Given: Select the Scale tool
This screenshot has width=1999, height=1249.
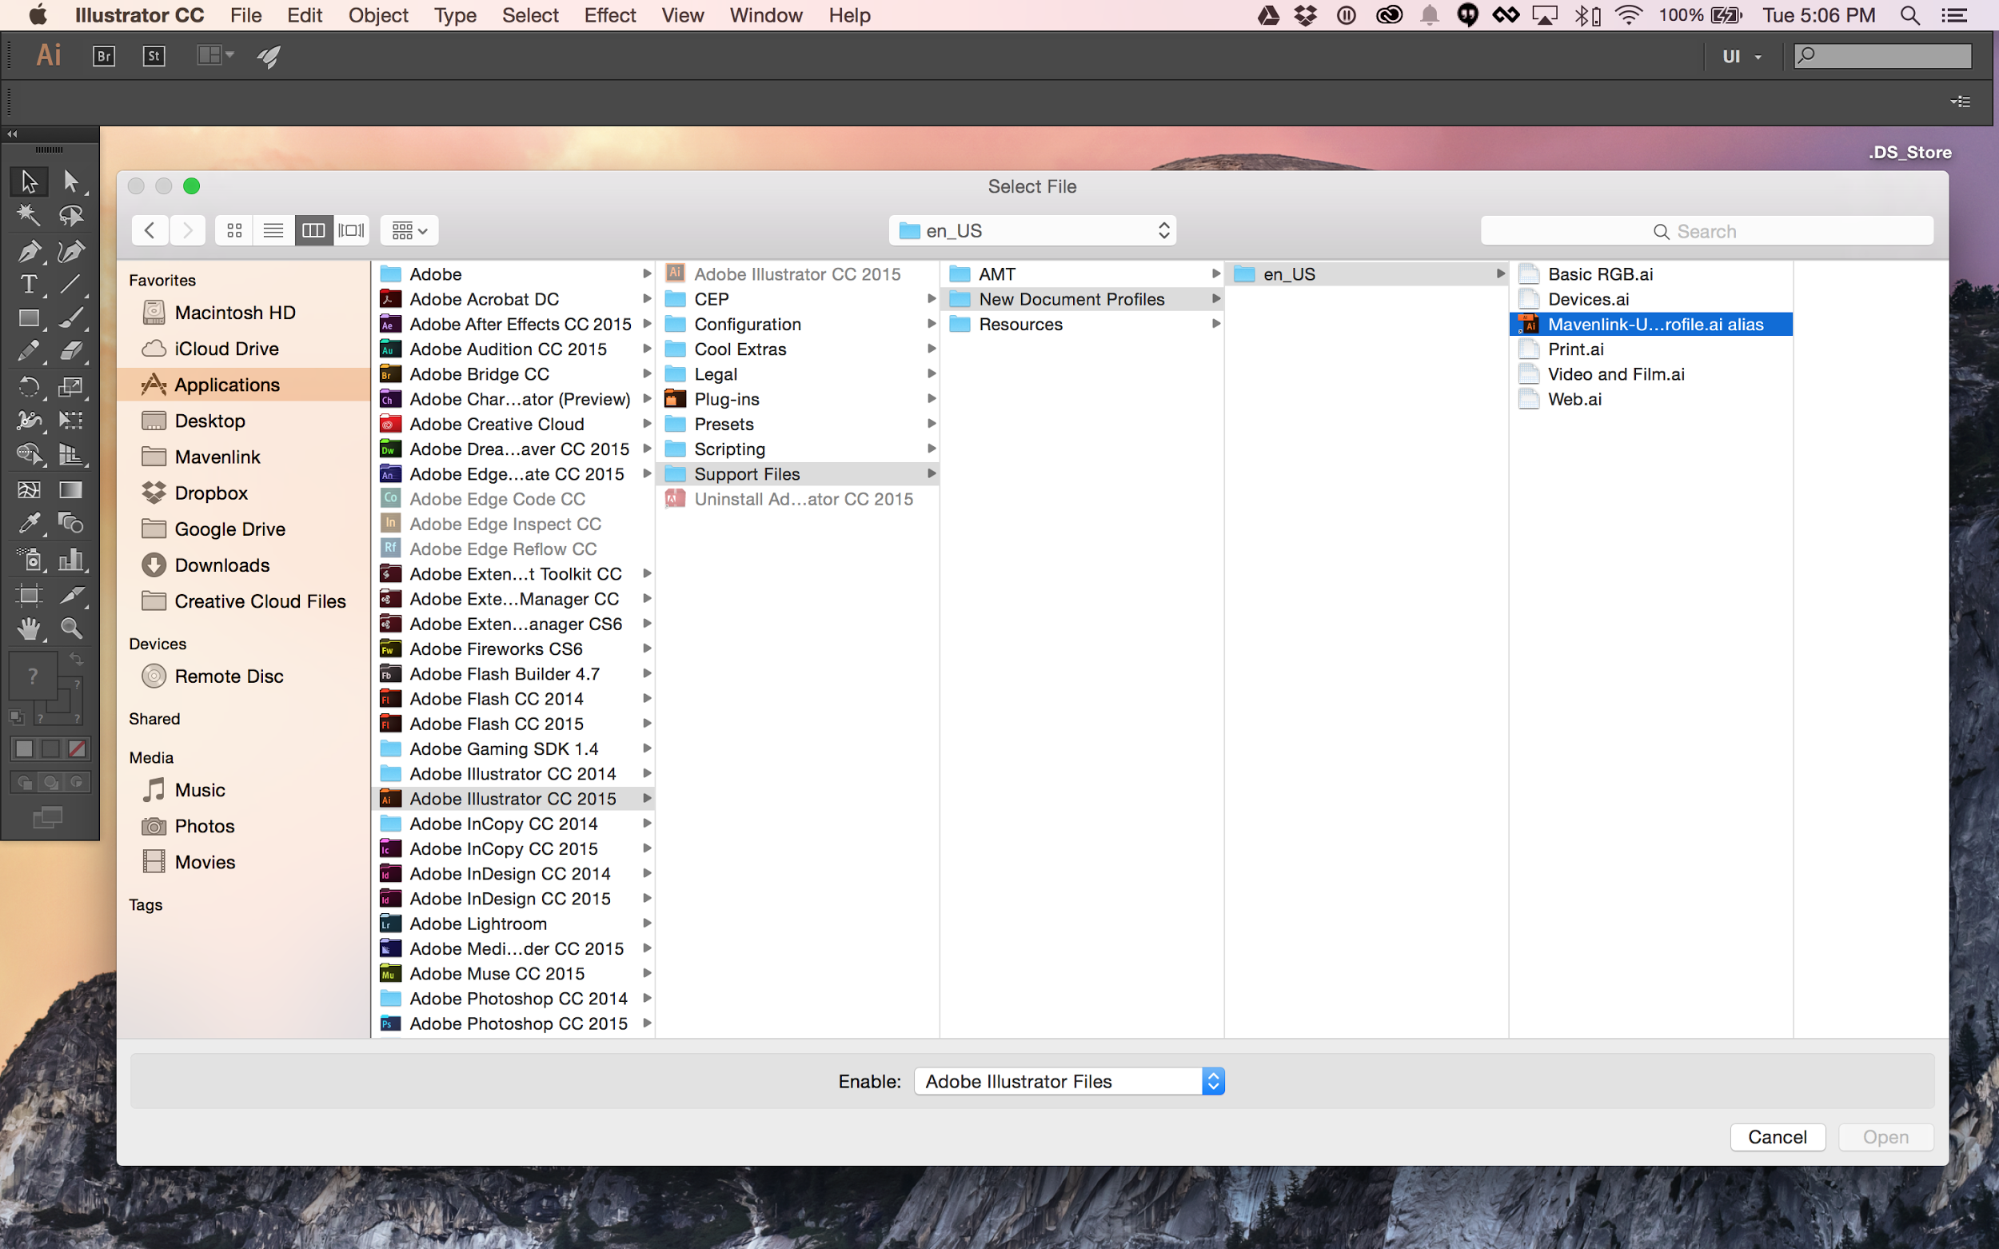Looking at the screenshot, I should click(71, 386).
